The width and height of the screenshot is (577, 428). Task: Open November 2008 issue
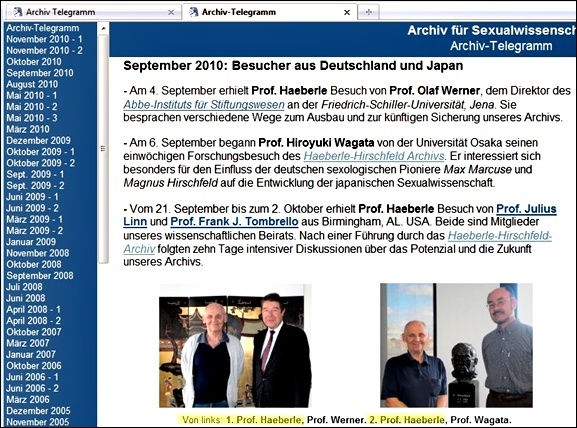pyautogui.click(x=38, y=253)
